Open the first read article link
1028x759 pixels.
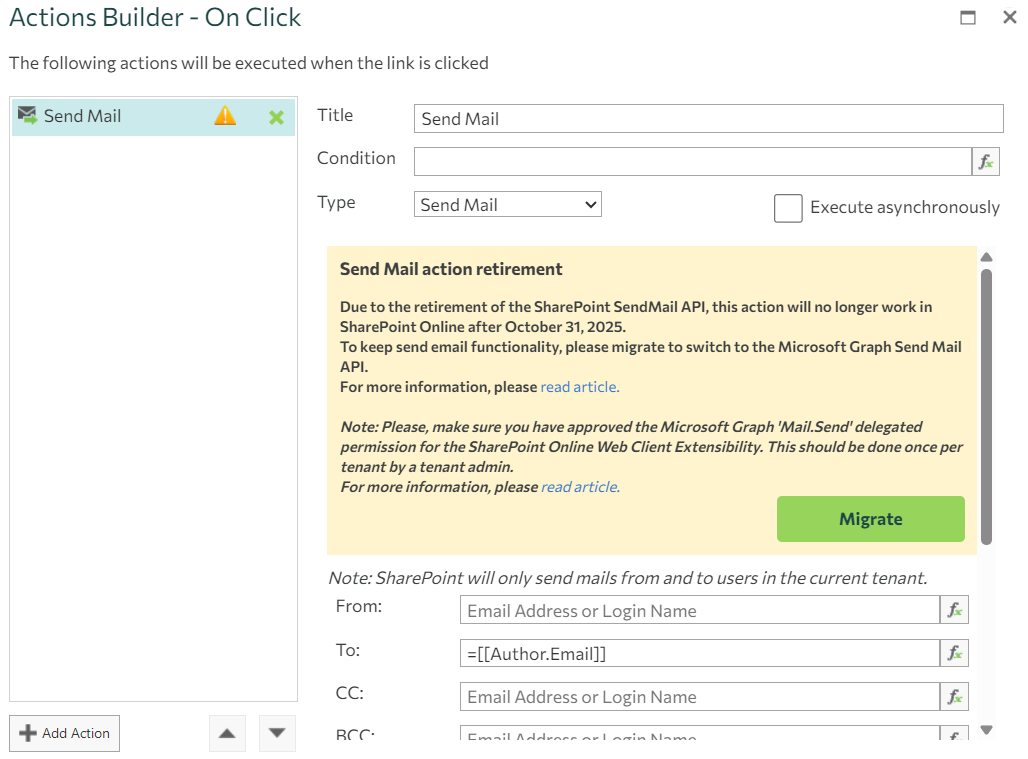tap(580, 387)
